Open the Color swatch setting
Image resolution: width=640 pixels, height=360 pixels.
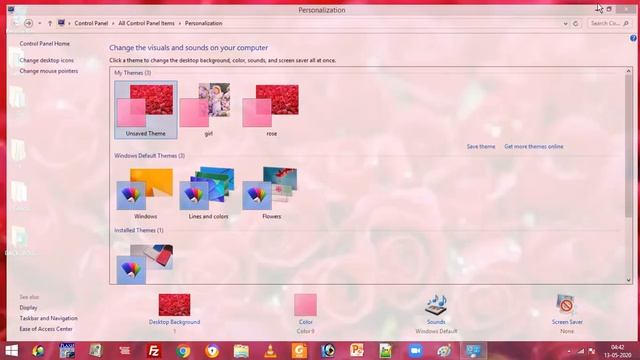(x=305, y=305)
